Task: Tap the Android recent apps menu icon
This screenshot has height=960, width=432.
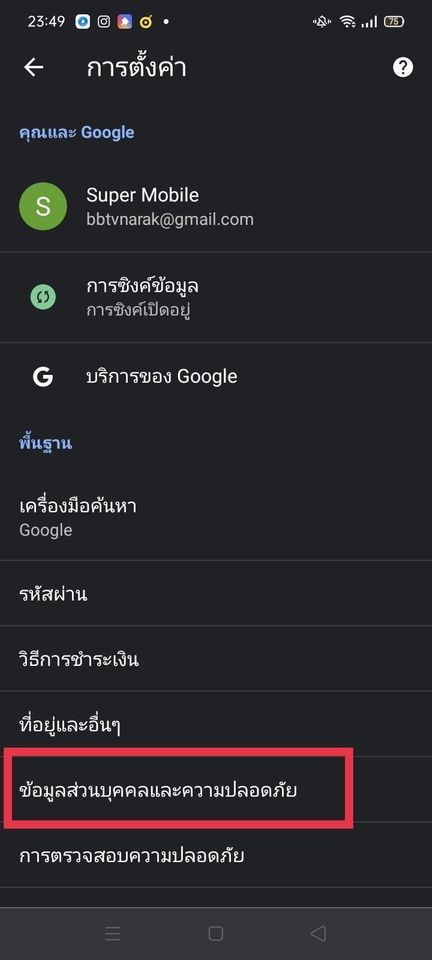Action: point(113,933)
